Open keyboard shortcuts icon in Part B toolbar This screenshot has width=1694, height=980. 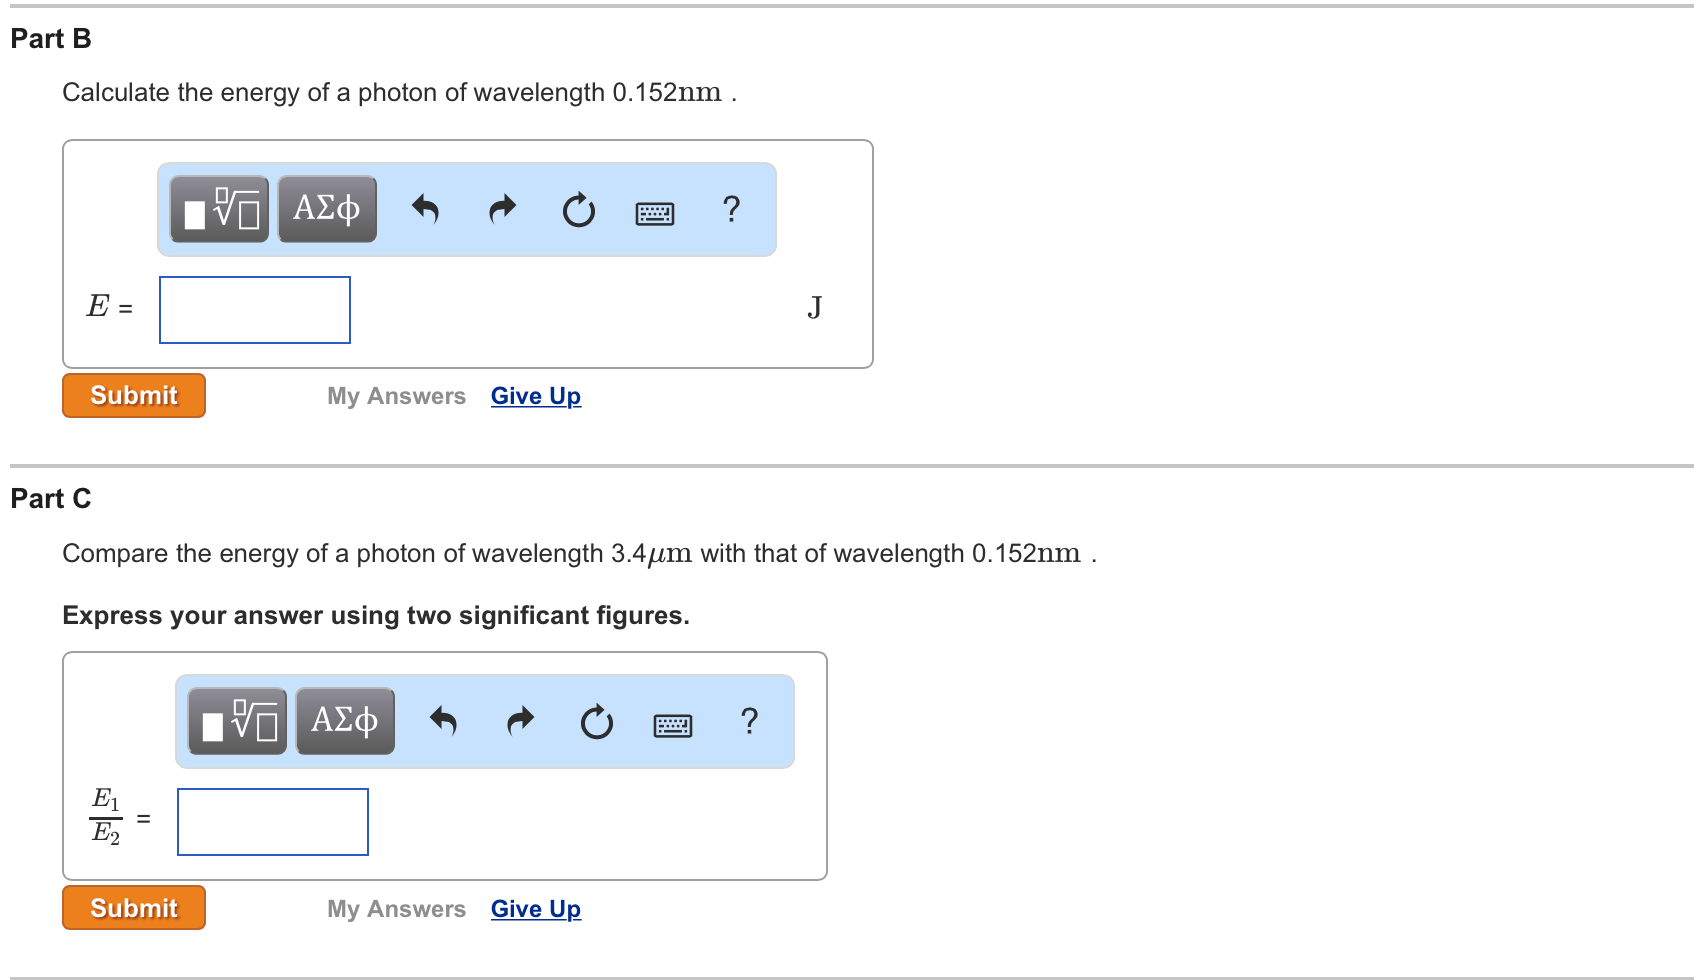click(654, 212)
